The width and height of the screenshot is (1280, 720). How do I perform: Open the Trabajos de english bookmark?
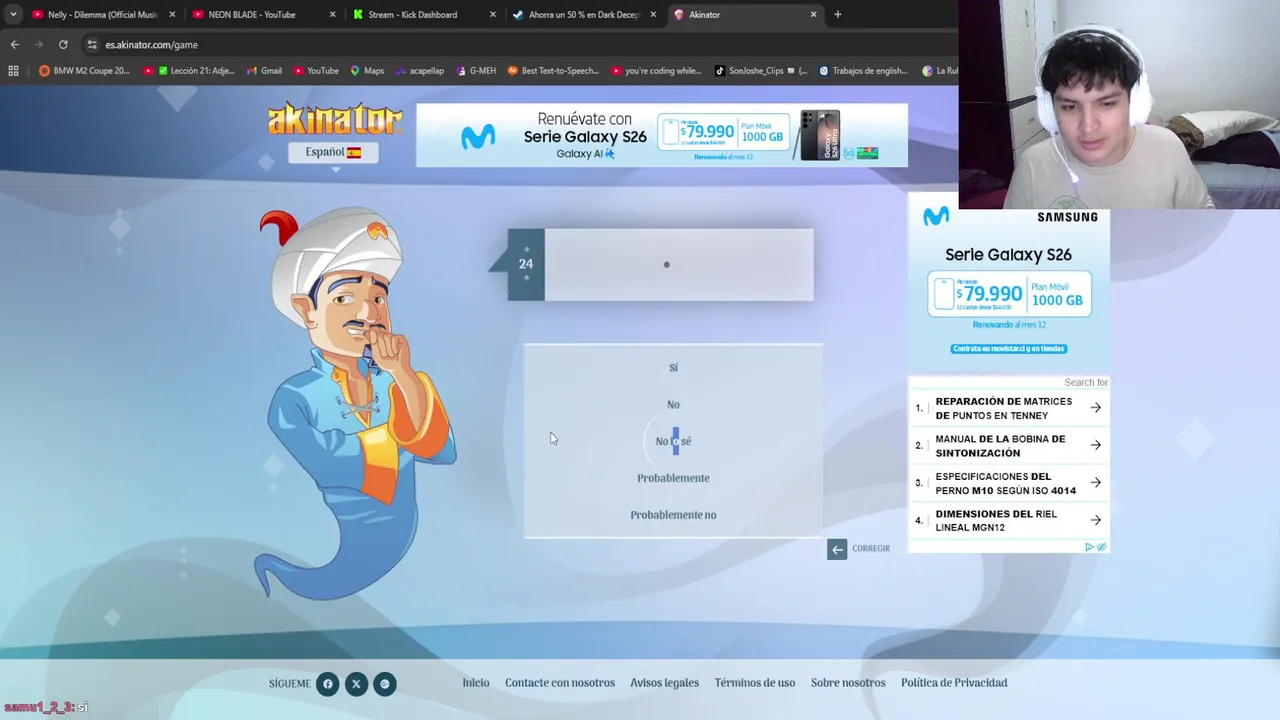click(x=864, y=71)
